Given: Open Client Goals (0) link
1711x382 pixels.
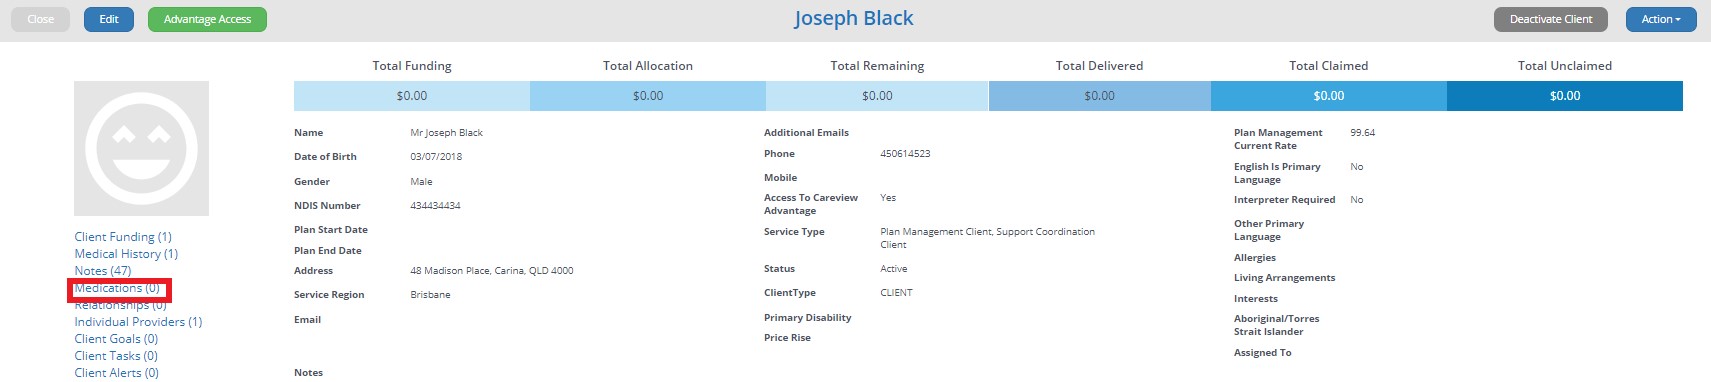Looking at the screenshot, I should coord(116,339).
